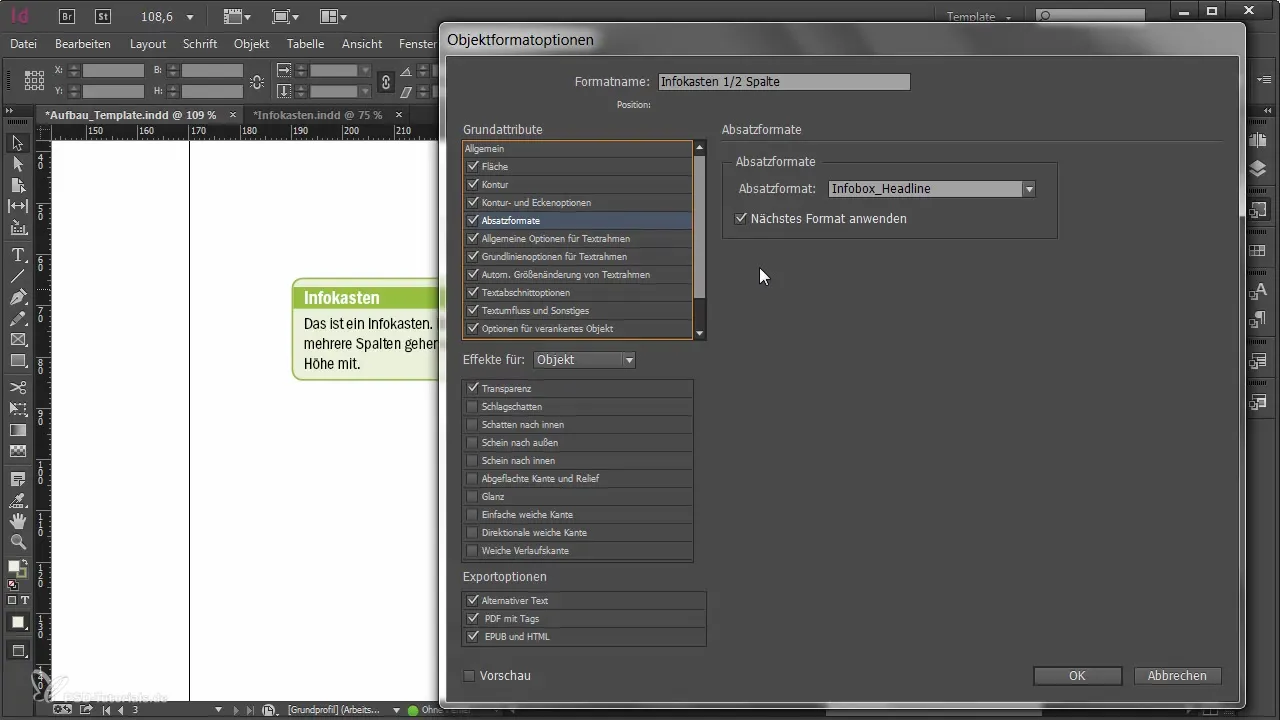Select the Gradient Swatch tool

[x=17, y=430]
